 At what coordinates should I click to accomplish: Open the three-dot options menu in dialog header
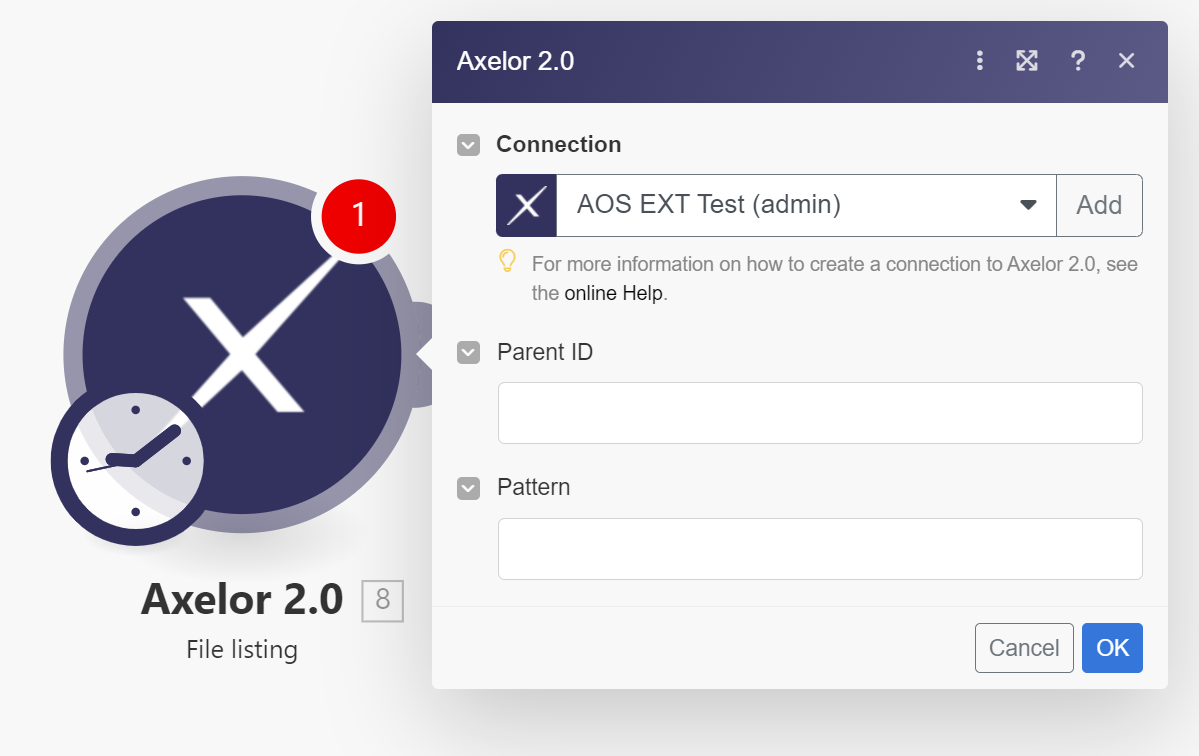[x=980, y=61]
